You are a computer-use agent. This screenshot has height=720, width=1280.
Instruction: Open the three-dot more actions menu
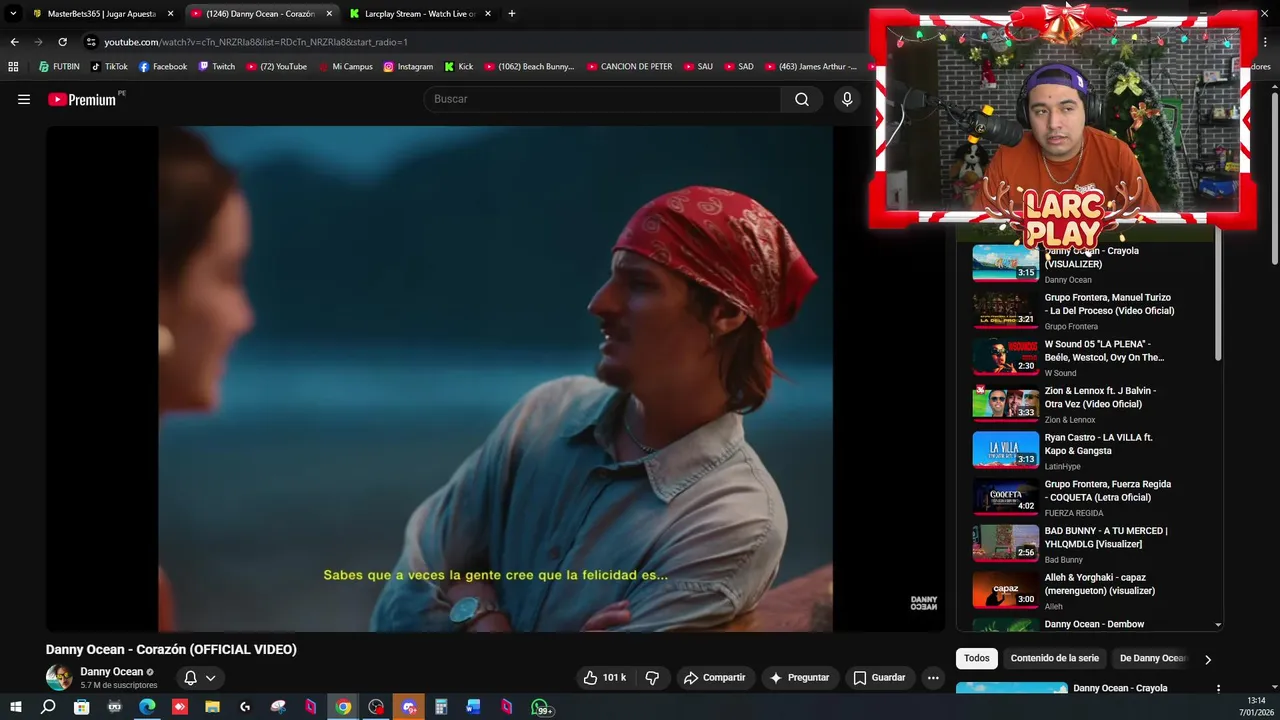point(933,677)
